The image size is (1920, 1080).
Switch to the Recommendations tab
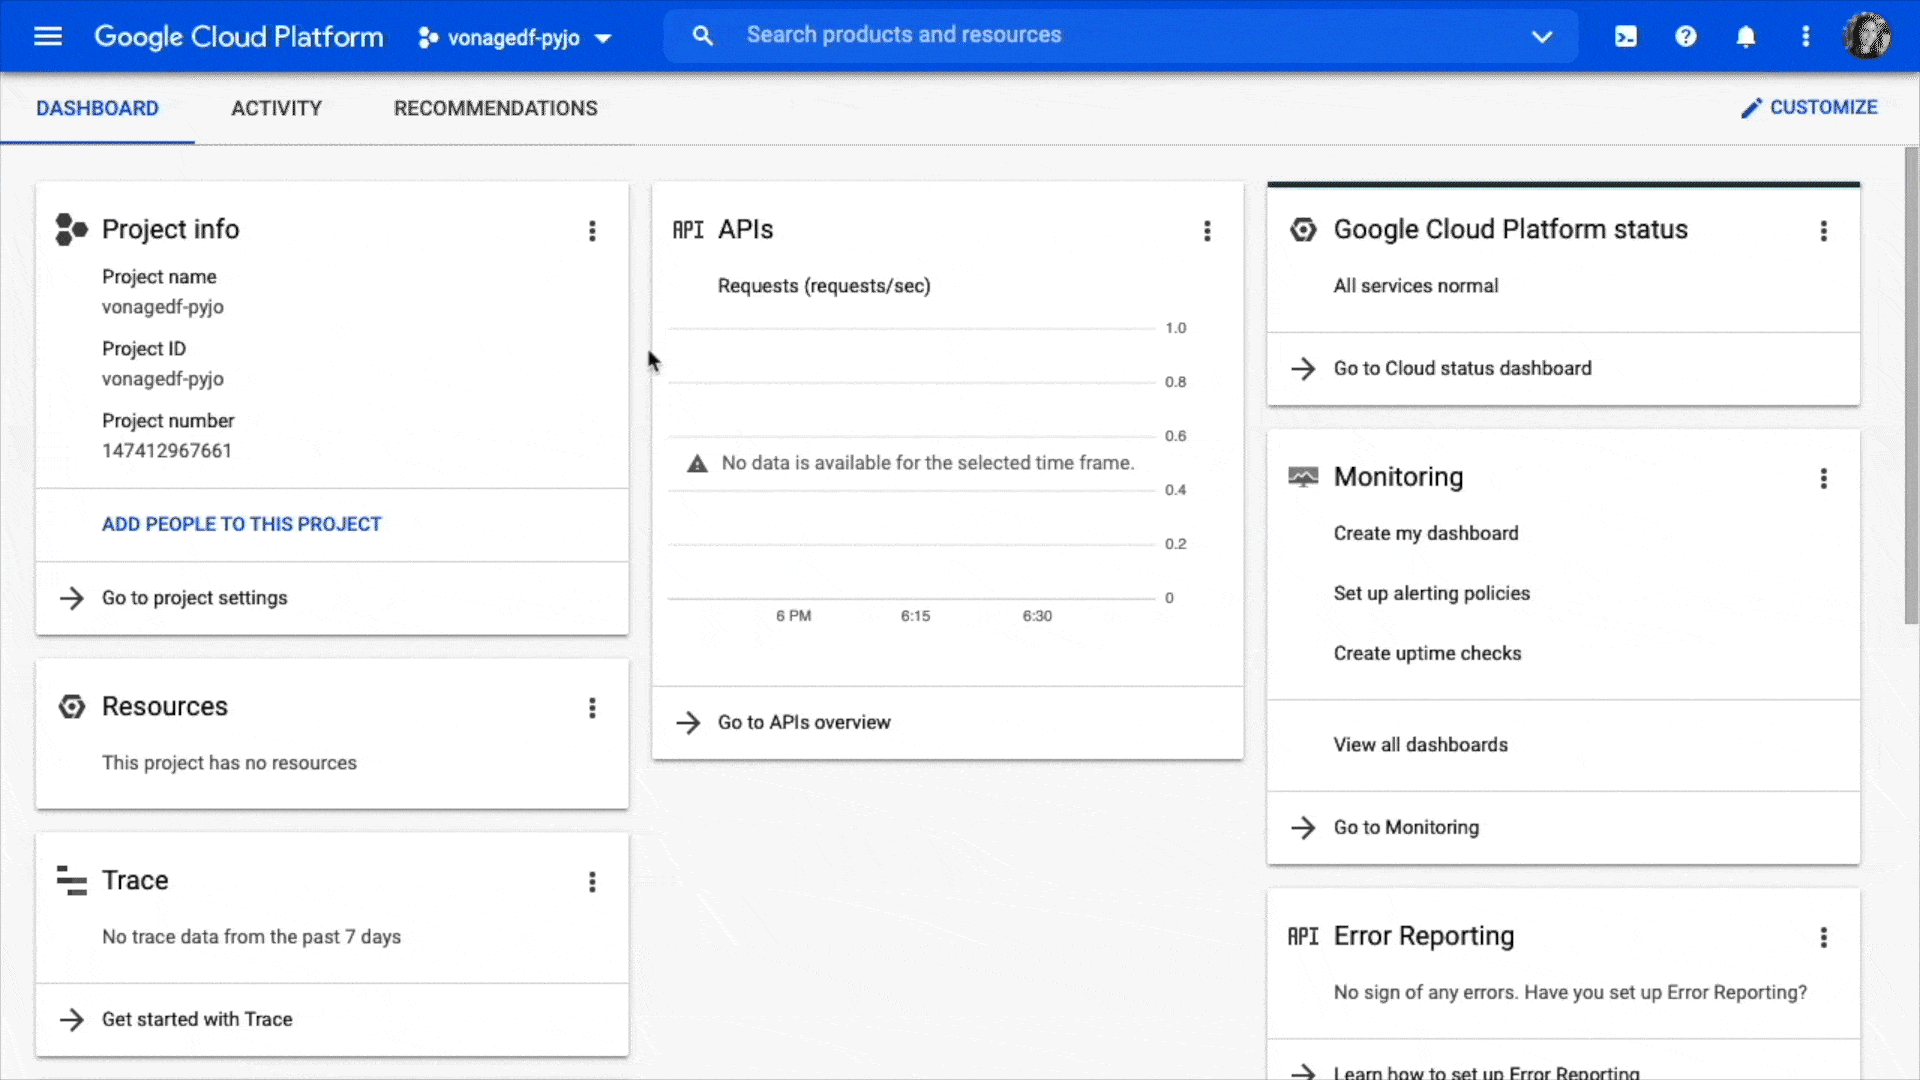(495, 108)
